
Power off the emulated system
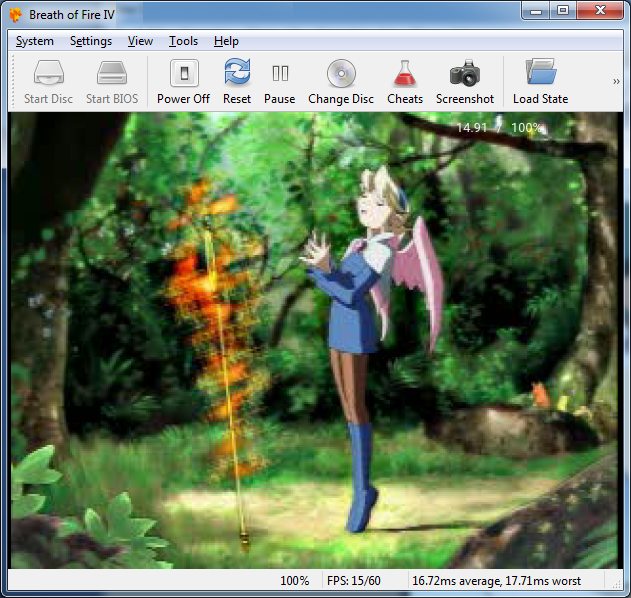pos(184,82)
